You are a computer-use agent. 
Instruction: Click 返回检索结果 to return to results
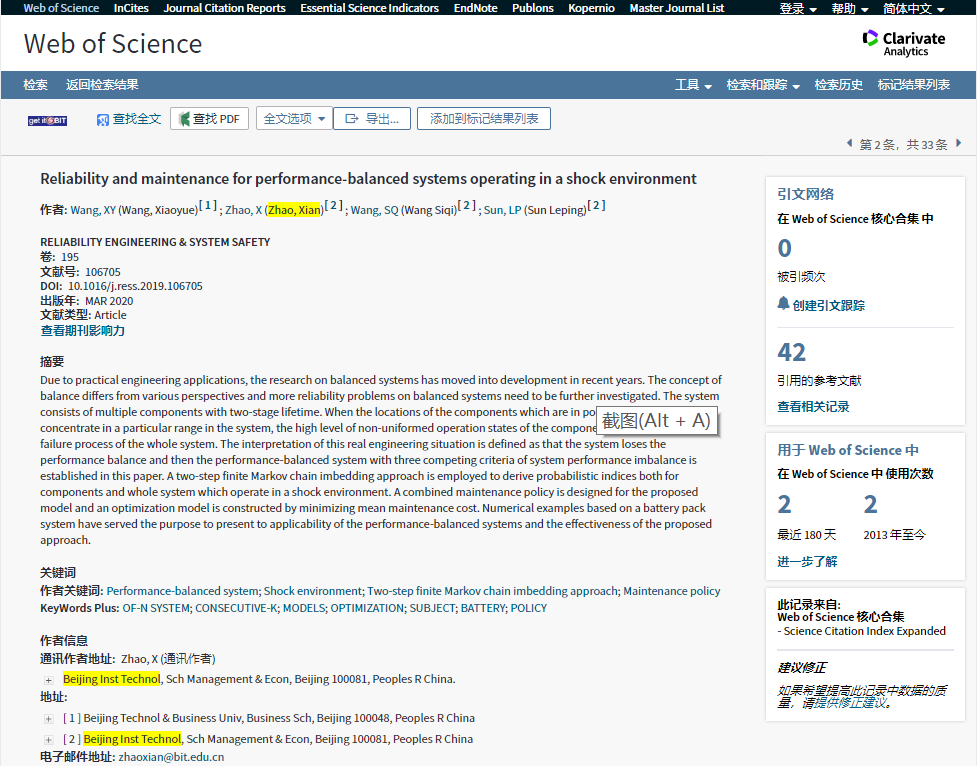102,85
